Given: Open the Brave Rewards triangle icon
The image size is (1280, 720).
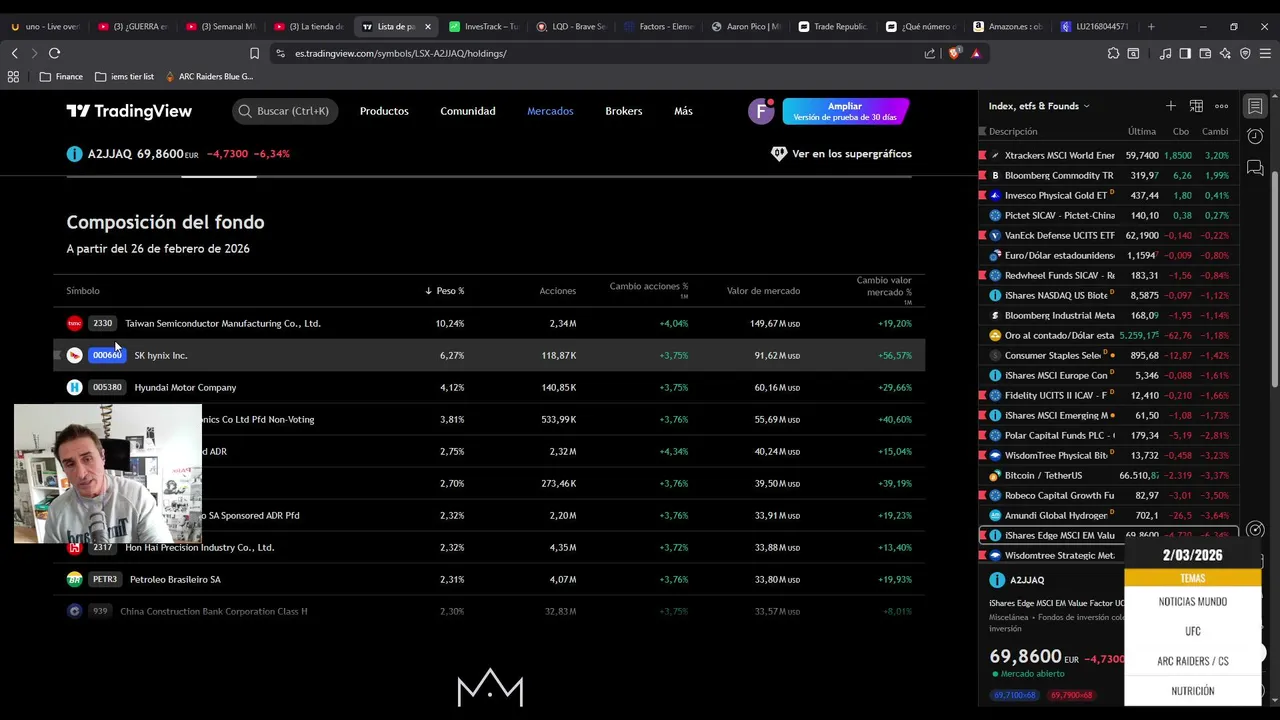Looking at the screenshot, I should pyautogui.click(x=976, y=53).
